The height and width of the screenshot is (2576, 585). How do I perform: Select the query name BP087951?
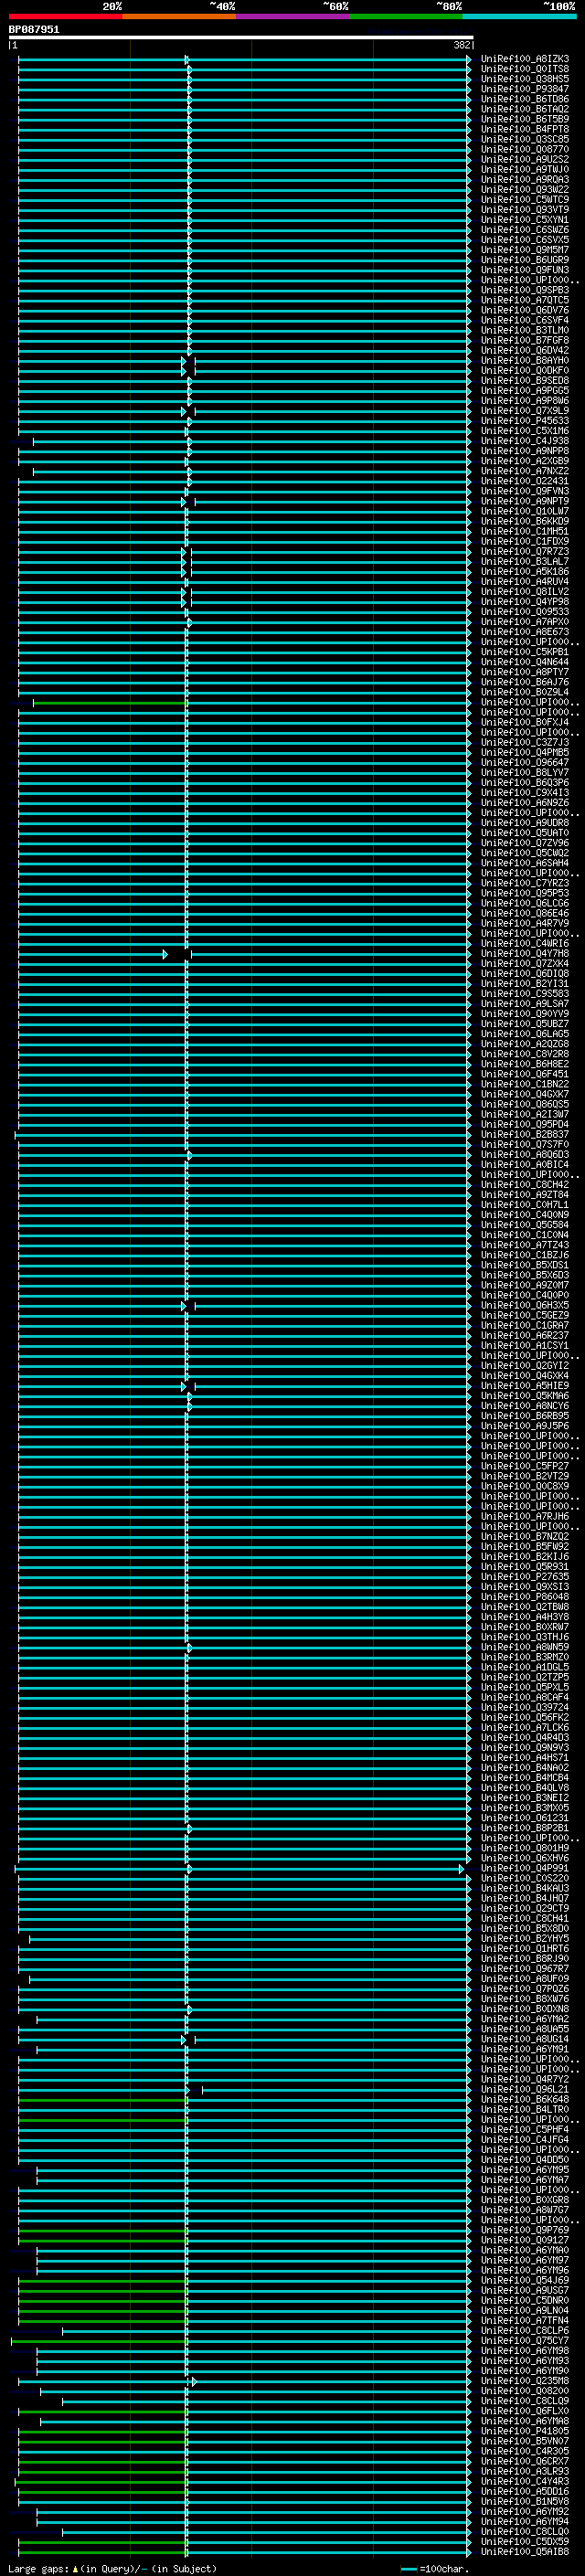[x=34, y=29]
